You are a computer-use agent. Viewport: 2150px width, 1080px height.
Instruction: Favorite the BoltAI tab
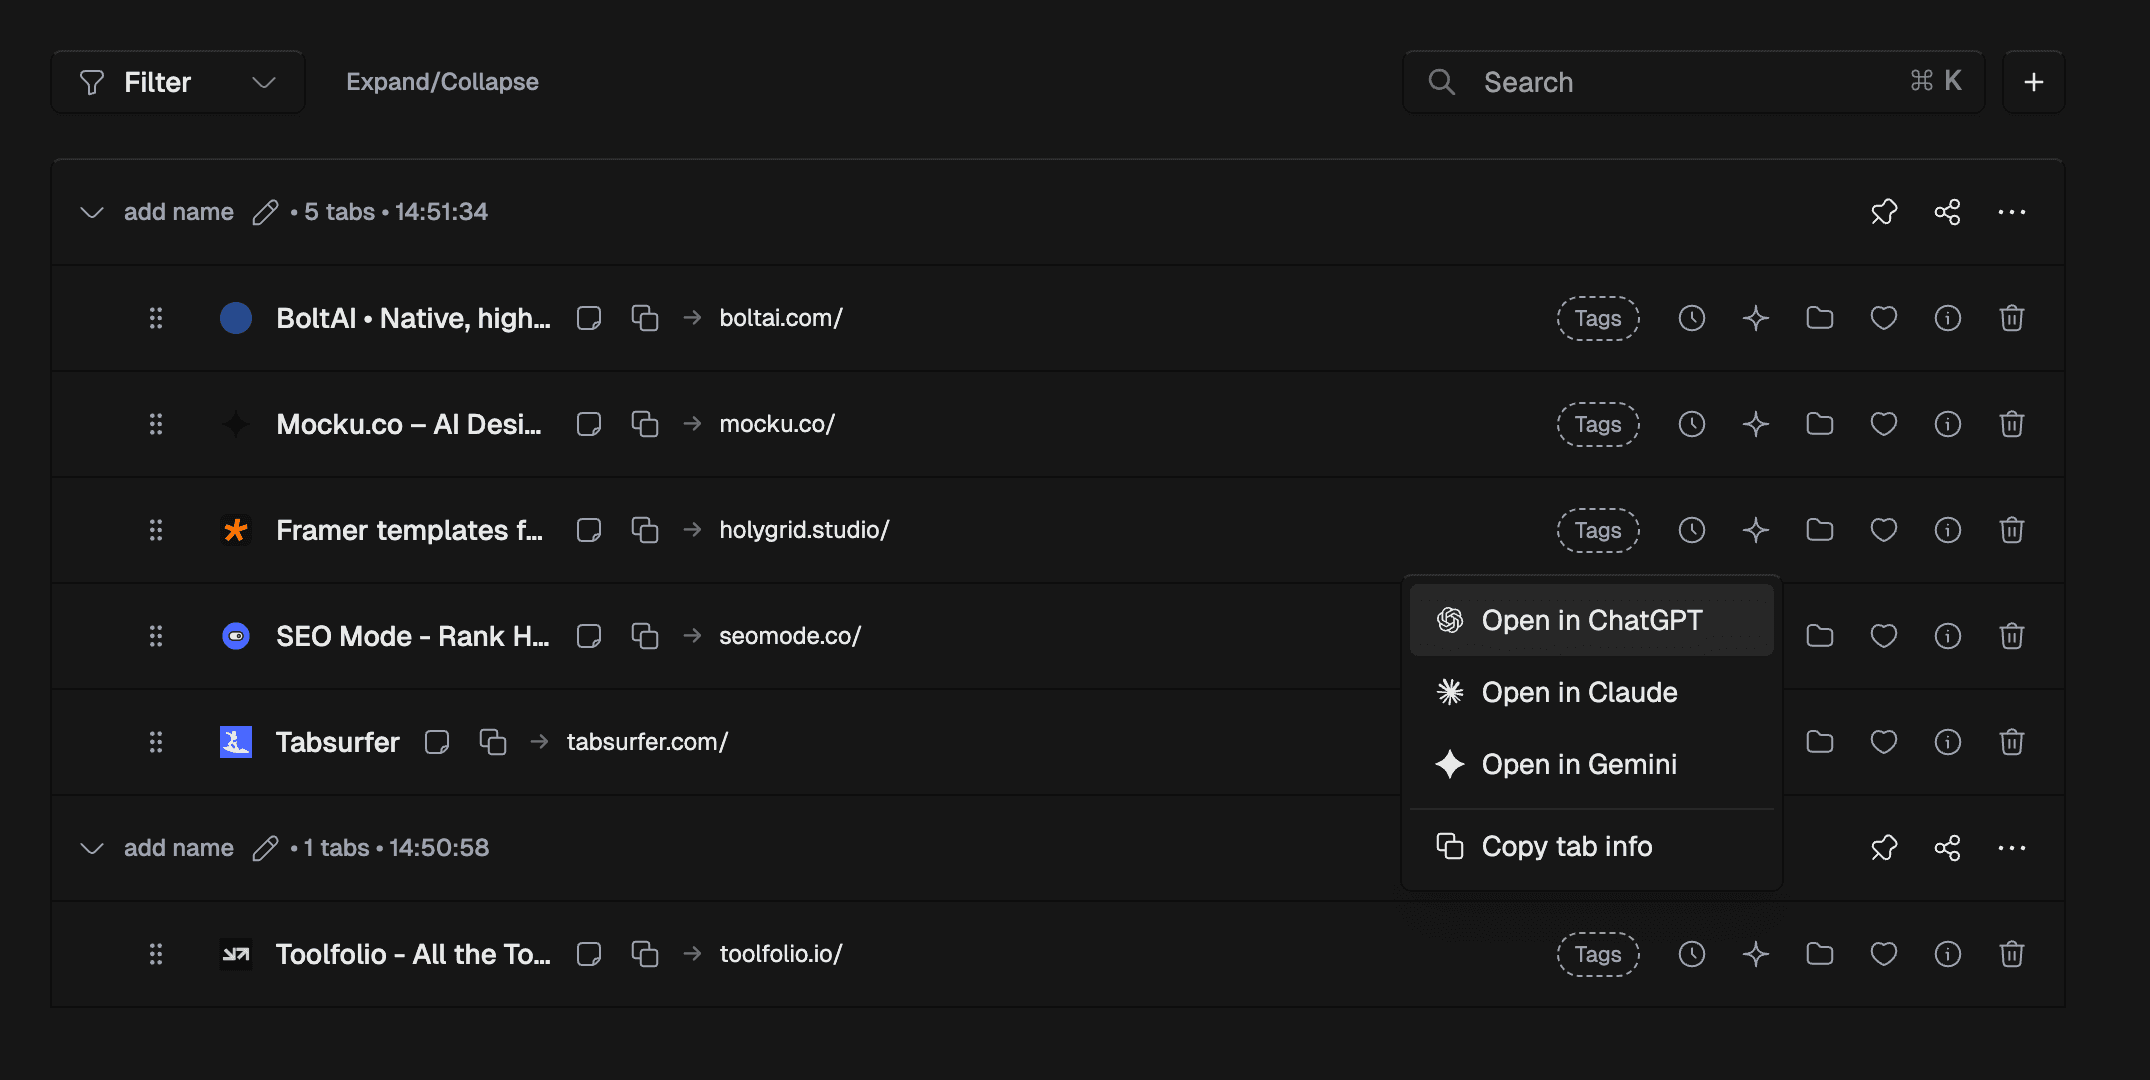(1884, 318)
